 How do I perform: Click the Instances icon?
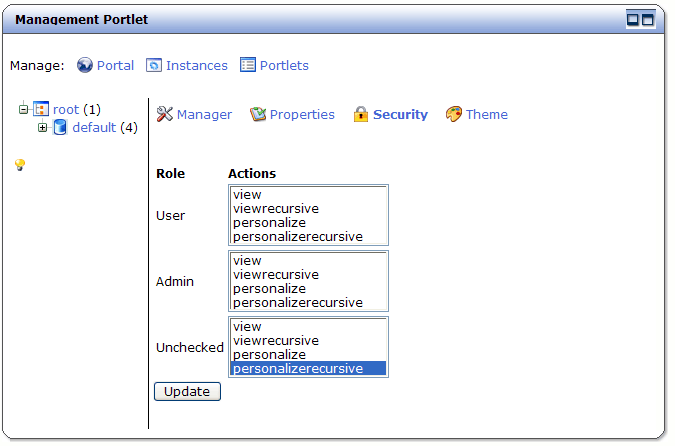point(154,65)
